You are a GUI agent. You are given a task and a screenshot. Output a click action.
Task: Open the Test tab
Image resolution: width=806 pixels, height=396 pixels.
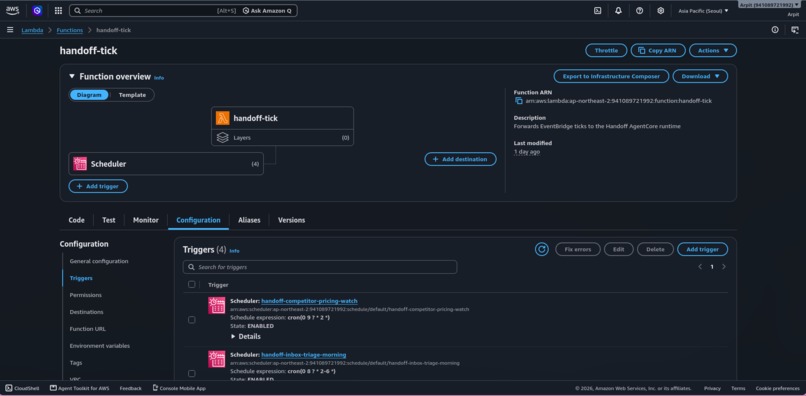108,220
